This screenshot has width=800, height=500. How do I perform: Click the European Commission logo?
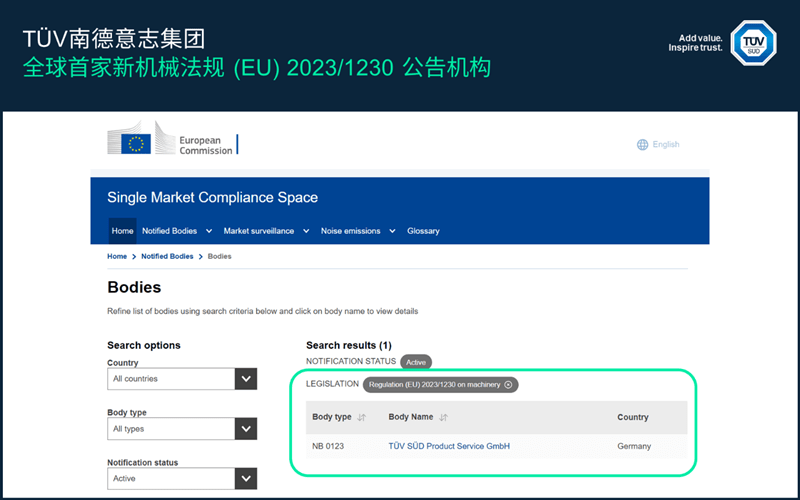pos(172,141)
